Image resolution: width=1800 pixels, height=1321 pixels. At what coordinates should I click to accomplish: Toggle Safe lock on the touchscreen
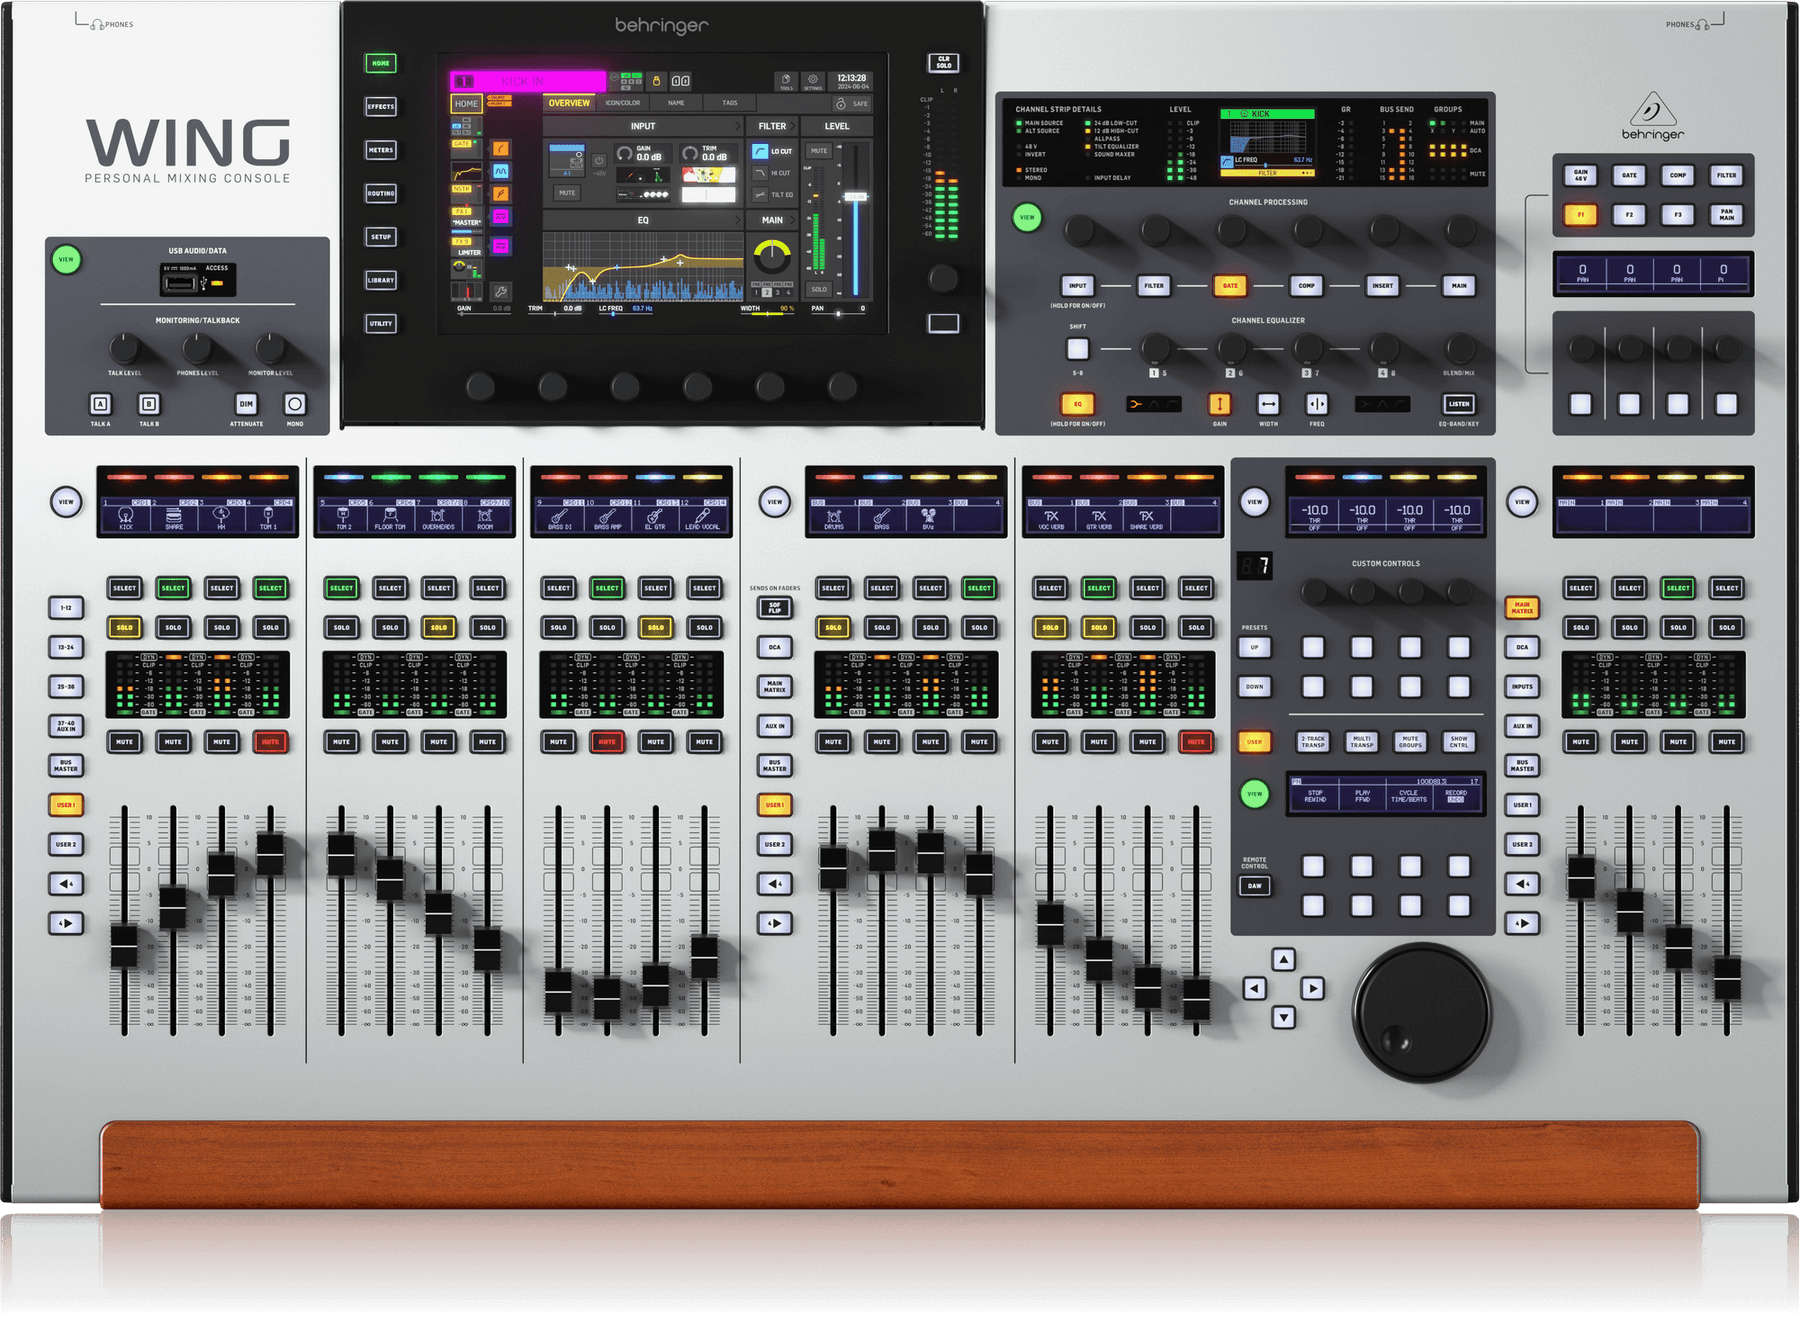[x=851, y=103]
